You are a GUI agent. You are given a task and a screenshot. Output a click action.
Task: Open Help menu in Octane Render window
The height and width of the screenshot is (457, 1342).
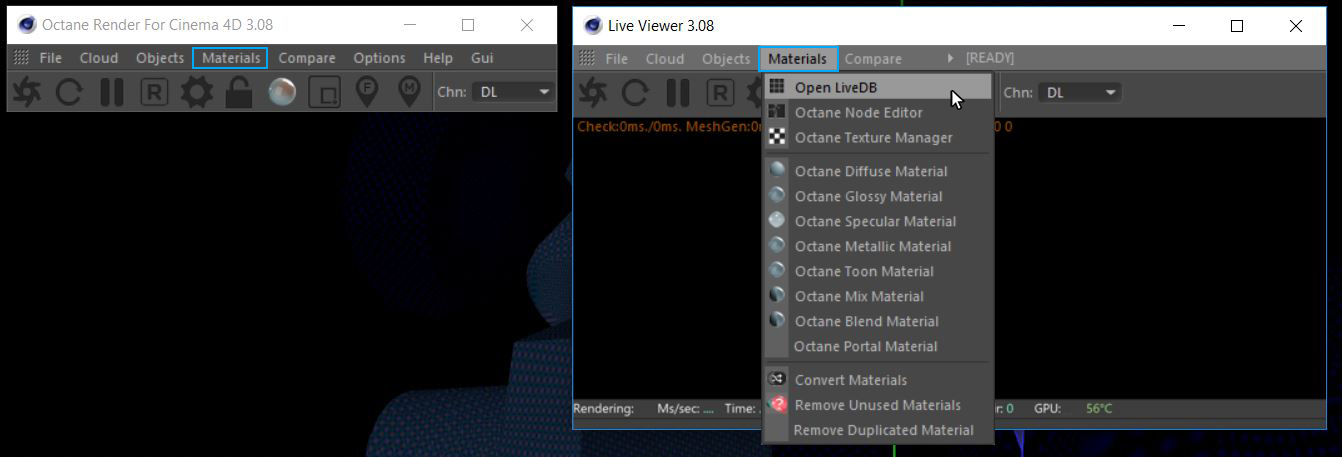click(438, 58)
